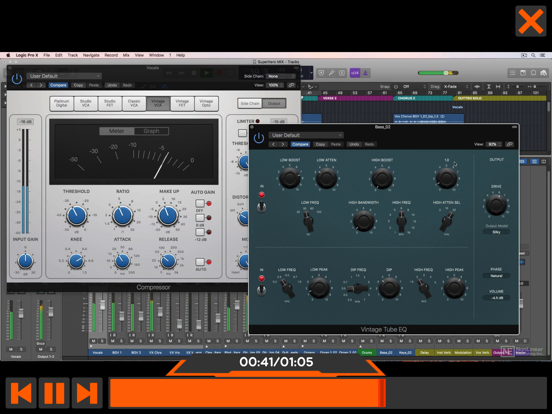This screenshot has height=414, width=552.
Task: Close the video player with the orange X
Action: point(531,21)
